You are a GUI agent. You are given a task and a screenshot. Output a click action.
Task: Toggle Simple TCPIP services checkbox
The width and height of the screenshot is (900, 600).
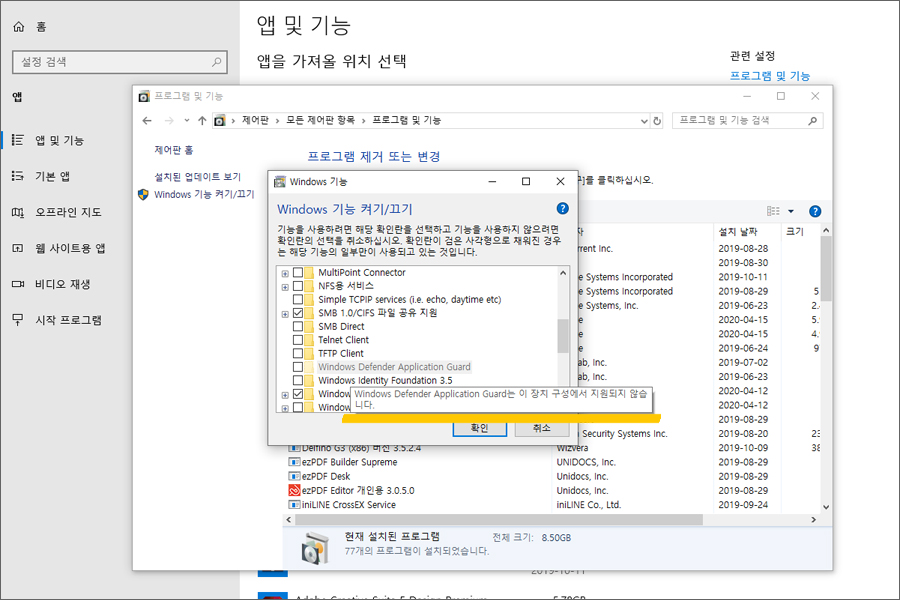pos(298,300)
